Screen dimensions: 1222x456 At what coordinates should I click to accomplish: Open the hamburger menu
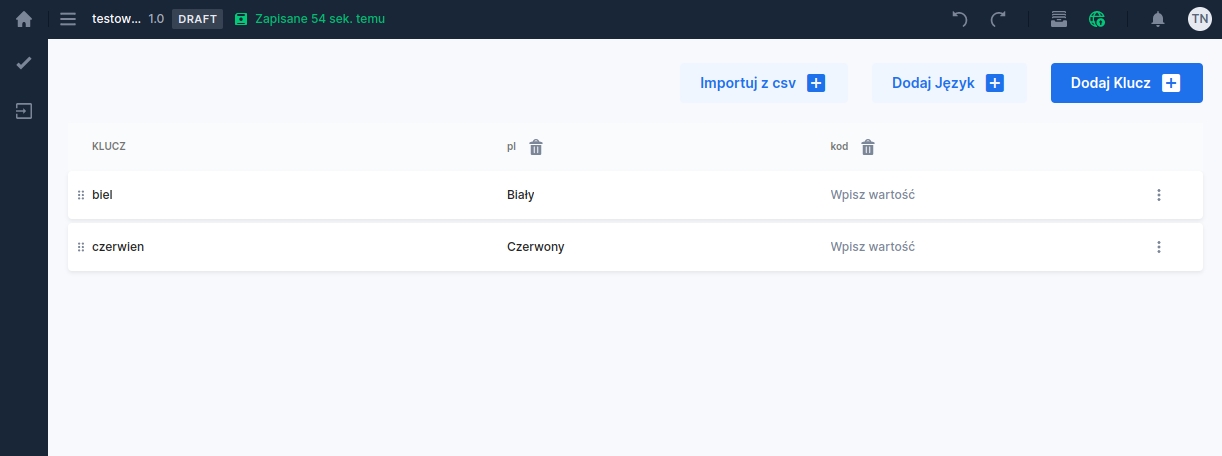coord(68,19)
